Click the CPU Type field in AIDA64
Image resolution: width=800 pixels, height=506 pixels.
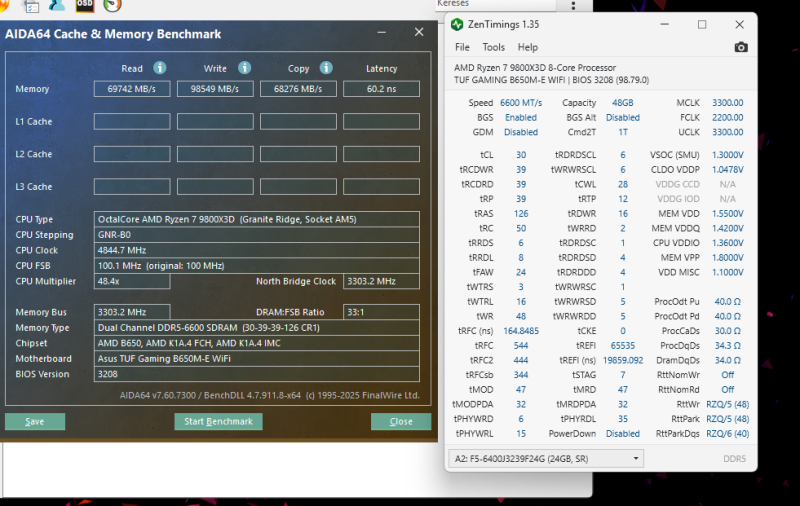(x=257, y=219)
